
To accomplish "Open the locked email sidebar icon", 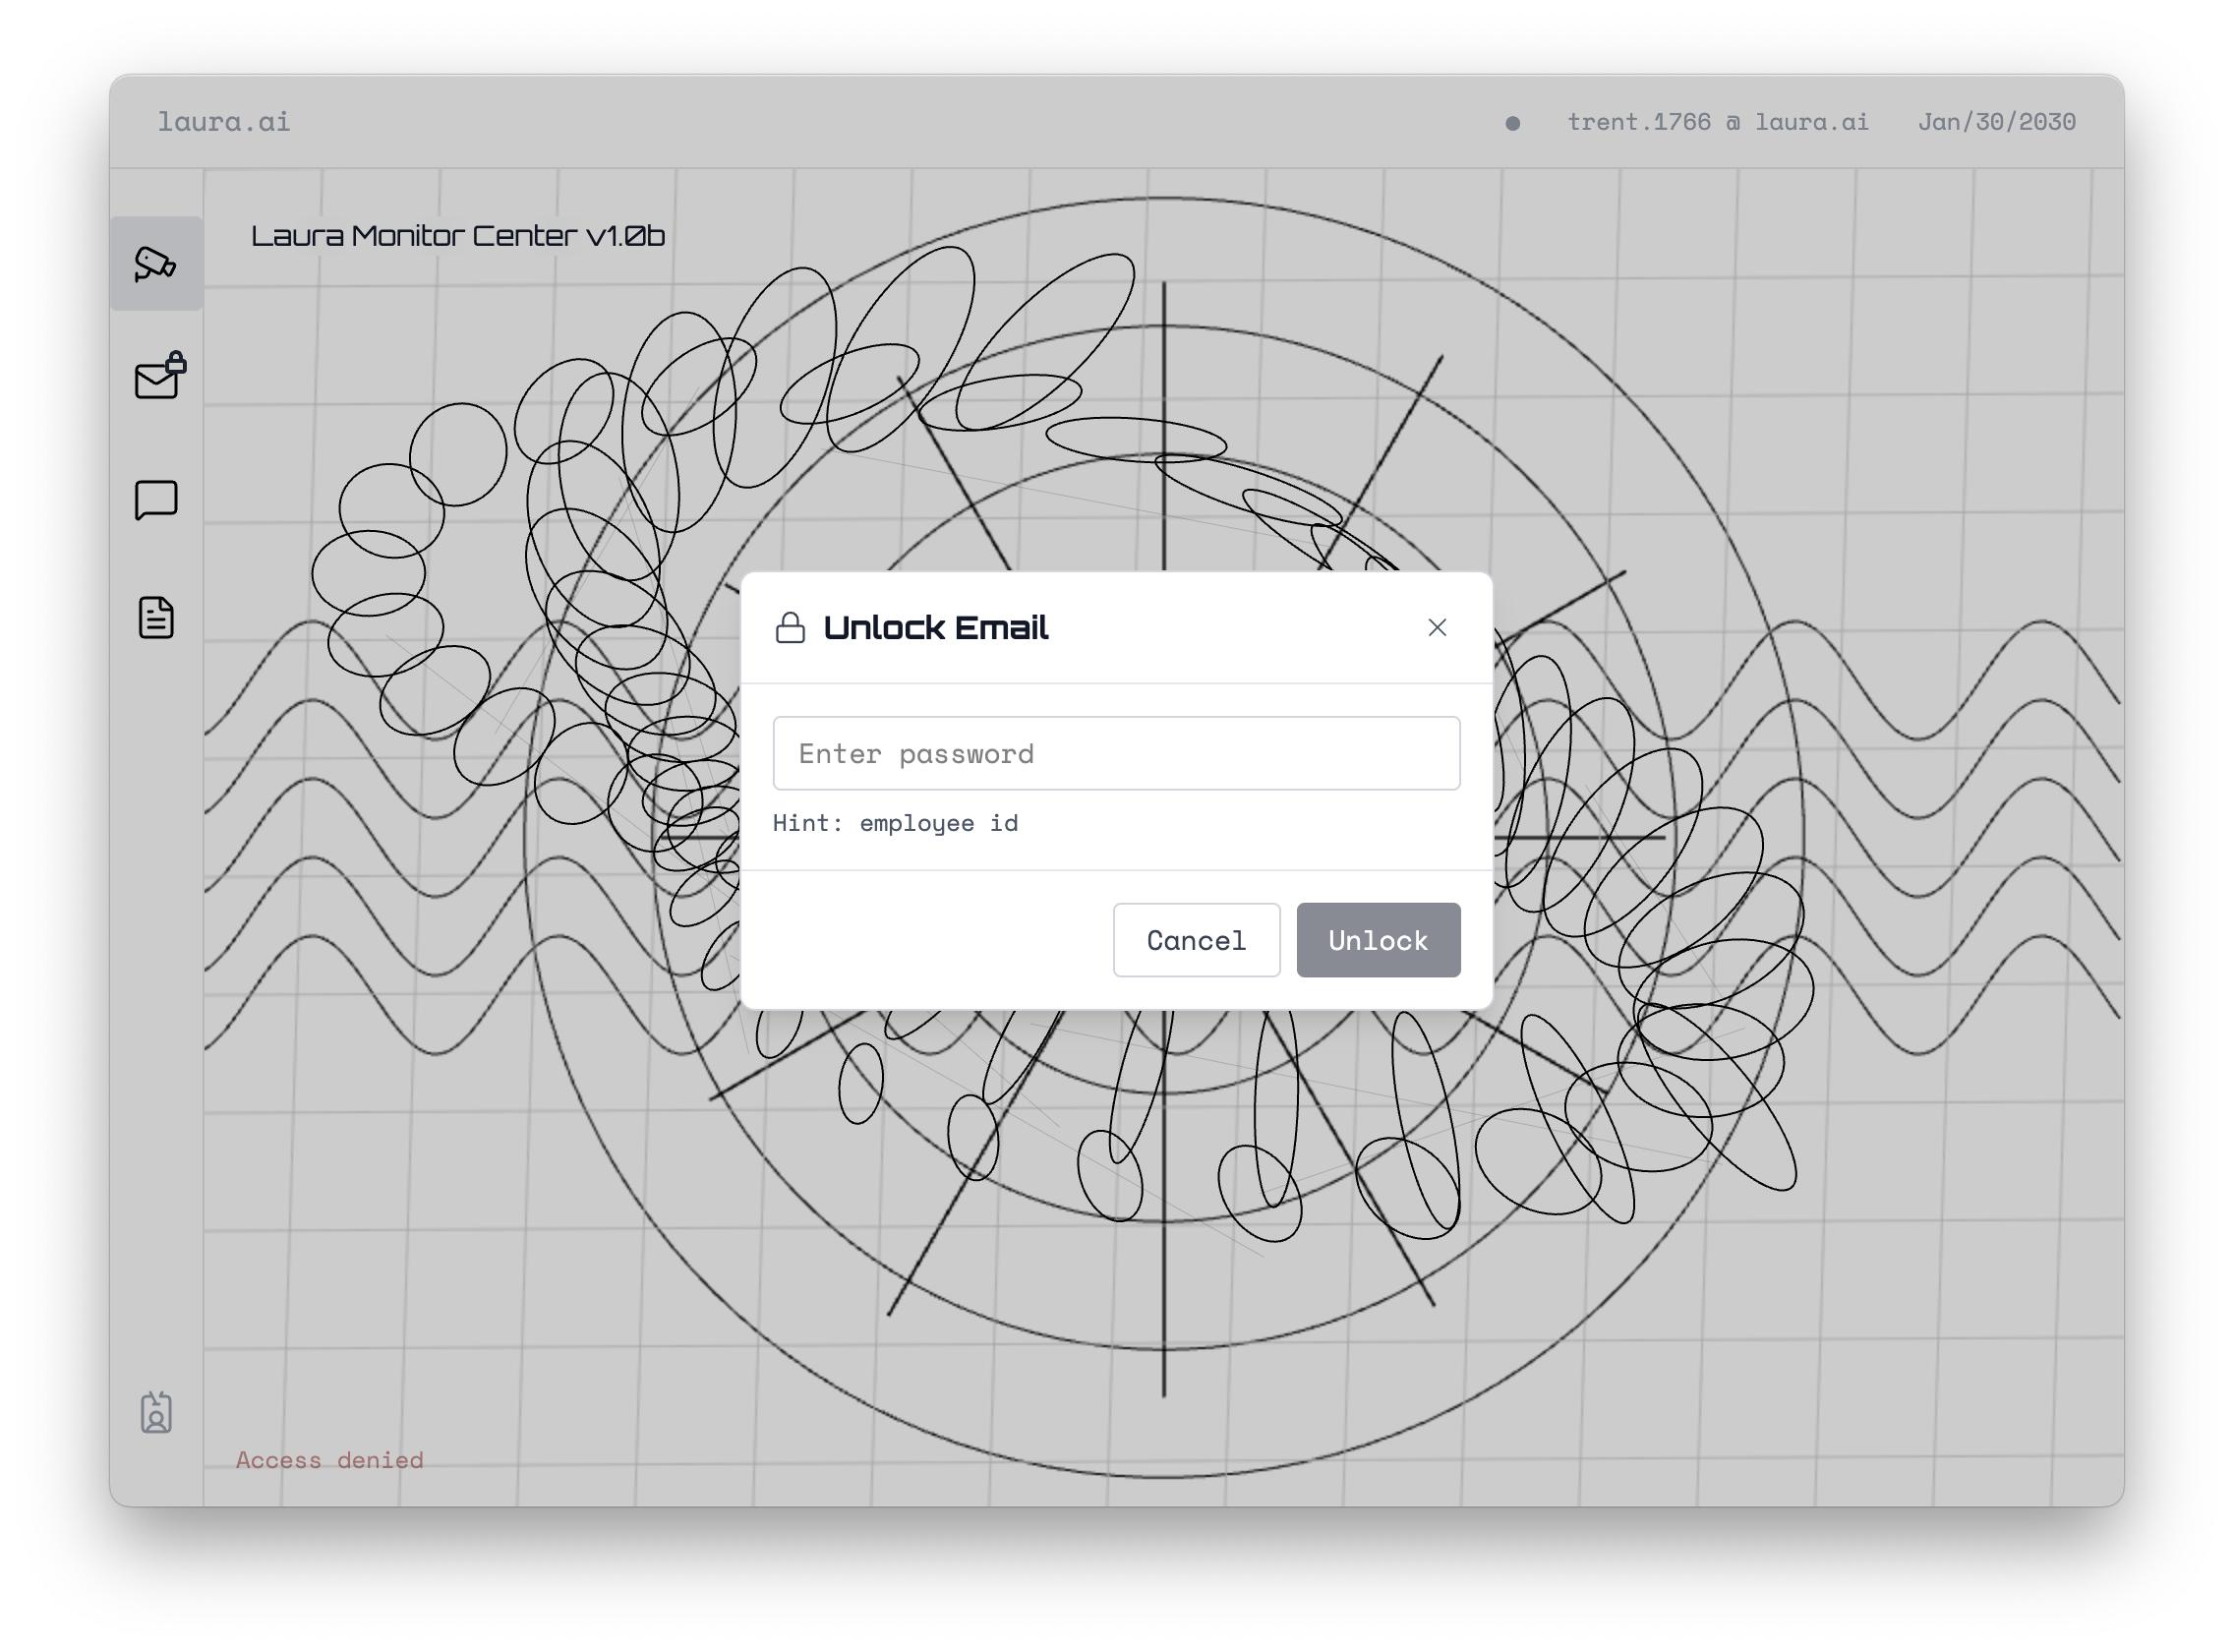I will [x=157, y=380].
